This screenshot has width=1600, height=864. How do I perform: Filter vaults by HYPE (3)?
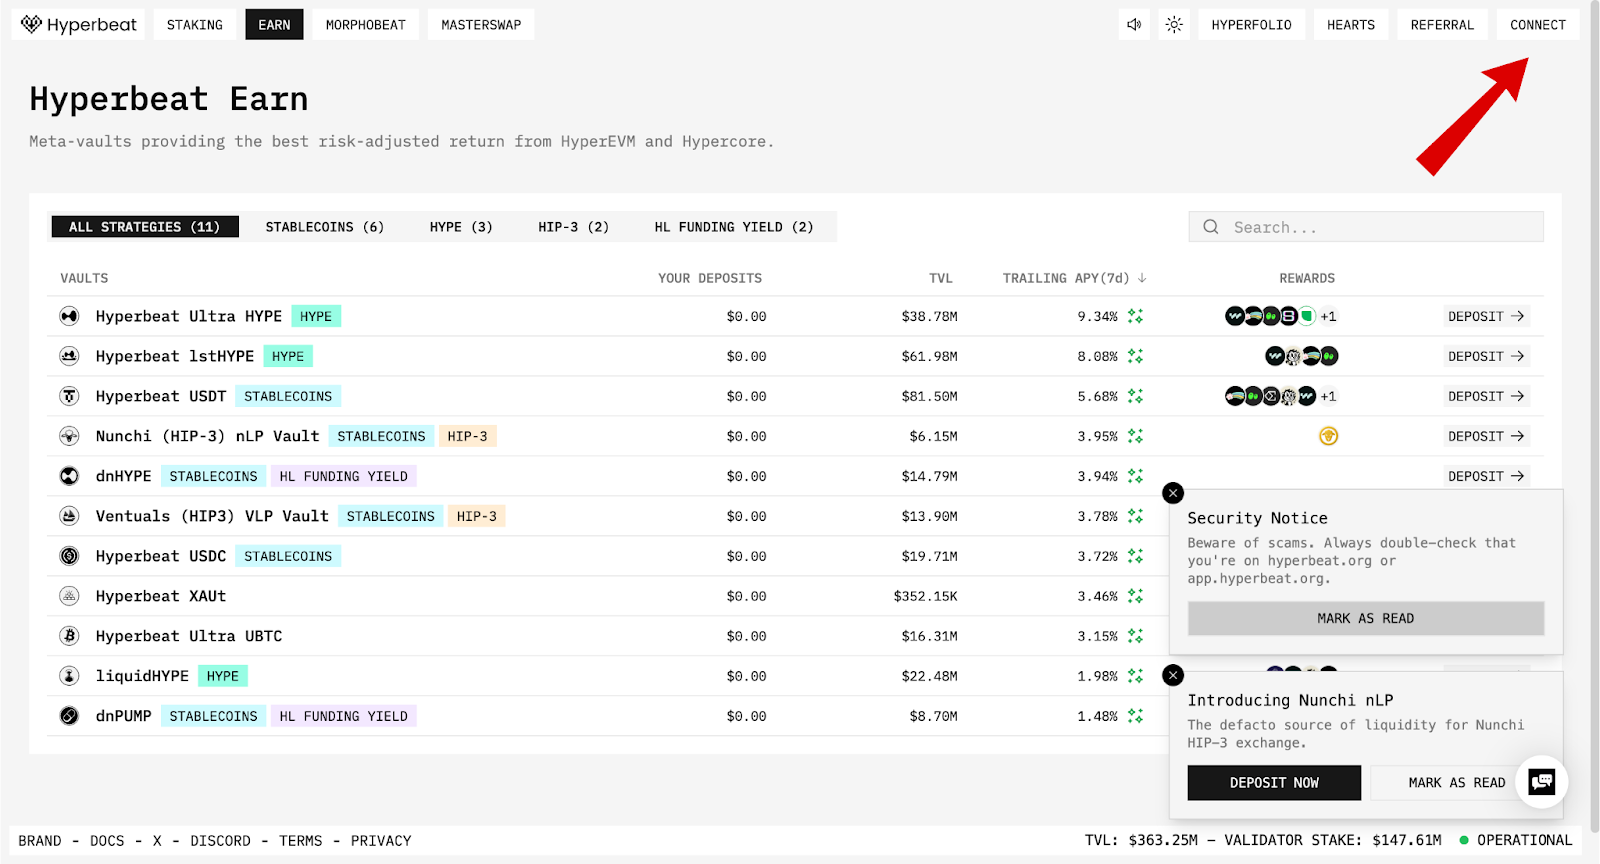pyautogui.click(x=461, y=227)
